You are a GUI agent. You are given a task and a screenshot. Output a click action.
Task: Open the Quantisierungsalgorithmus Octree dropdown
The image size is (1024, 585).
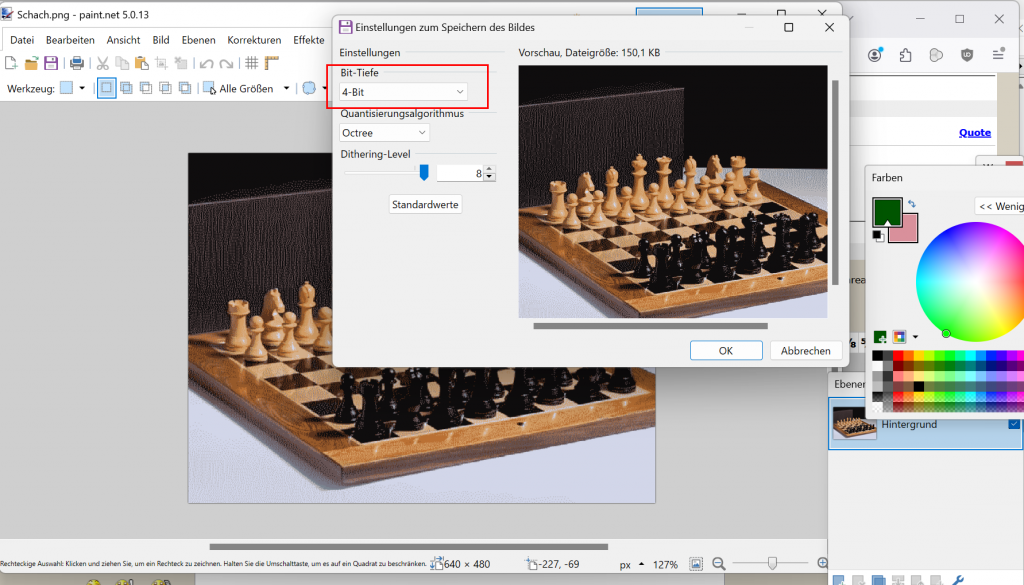click(x=385, y=132)
